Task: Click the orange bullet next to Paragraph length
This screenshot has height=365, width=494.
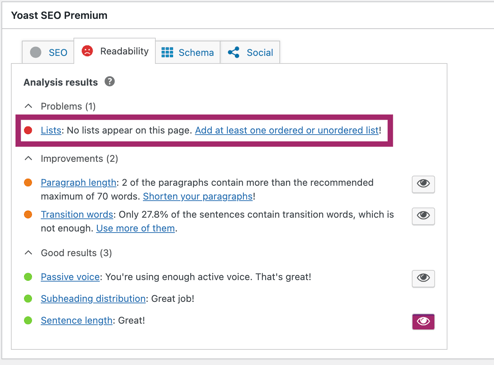Action: 28,183
